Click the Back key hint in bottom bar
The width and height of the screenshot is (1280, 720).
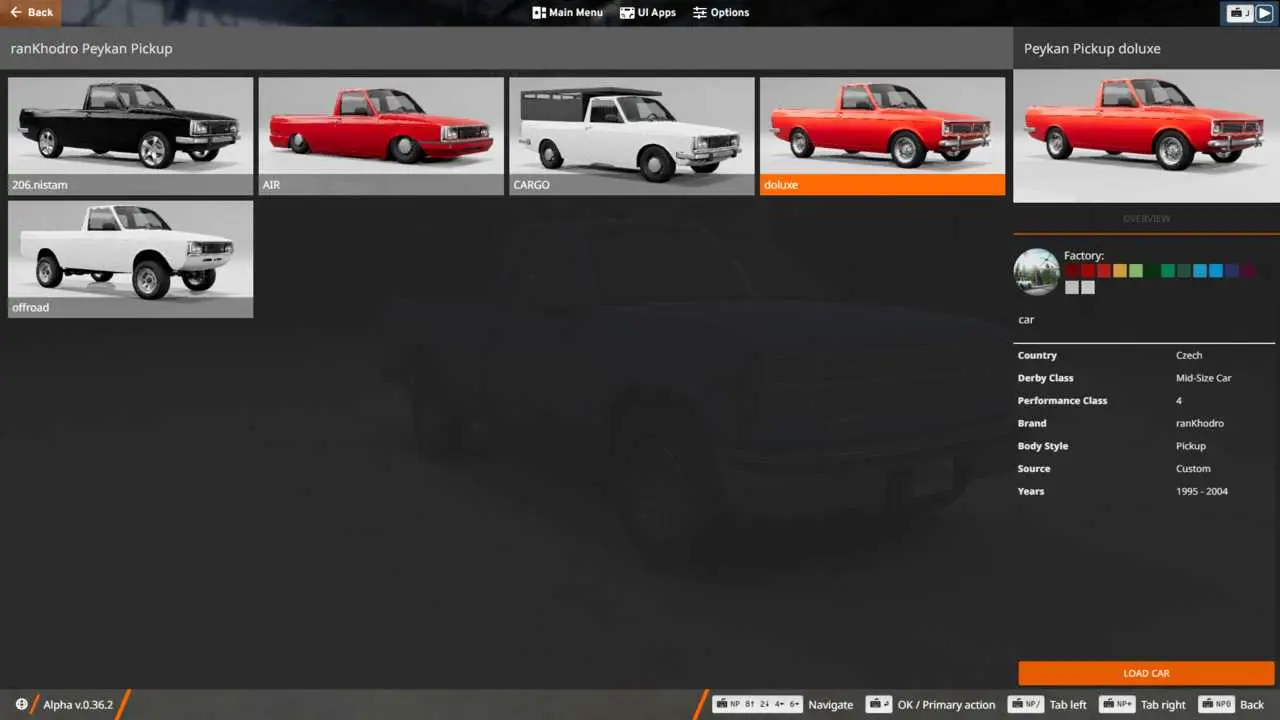1232,705
